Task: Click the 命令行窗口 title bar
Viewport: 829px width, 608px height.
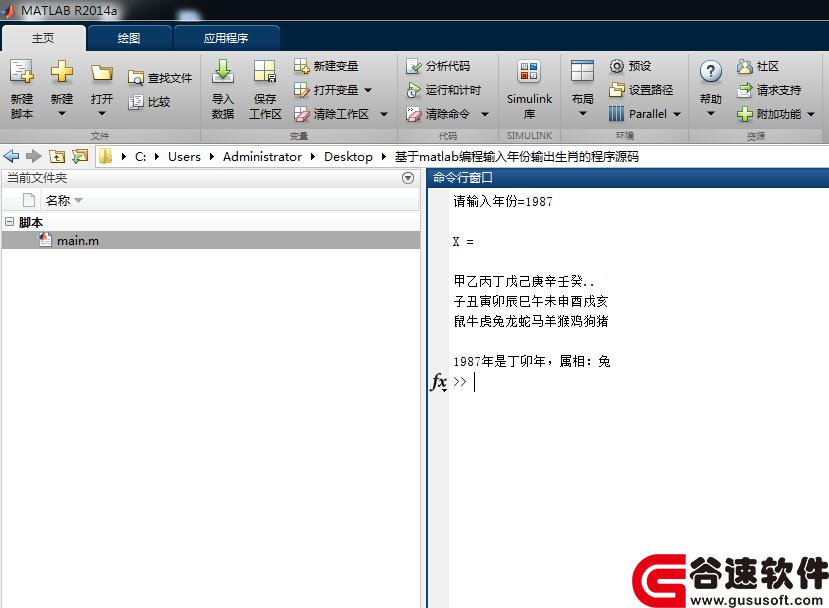Action: [x=628, y=178]
